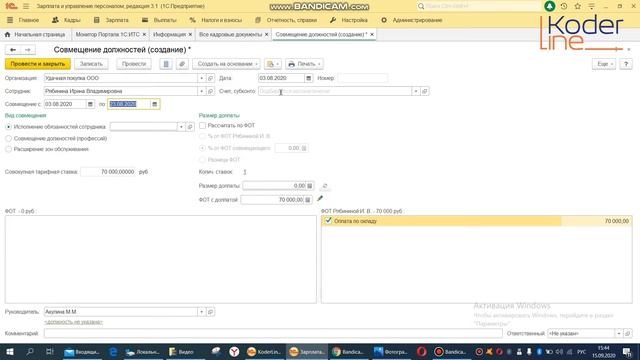Open the Windows Start menu
The height and width of the screenshot is (360, 640).
pyautogui.click(x=9, y=351)
